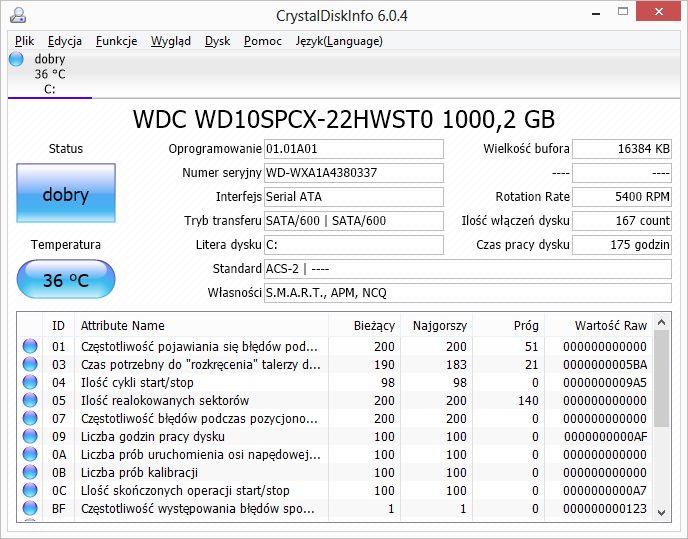Select the C: disk health orb in the disk bar
688x539 pixels.
pyautogui.click(x=16, y=59)
